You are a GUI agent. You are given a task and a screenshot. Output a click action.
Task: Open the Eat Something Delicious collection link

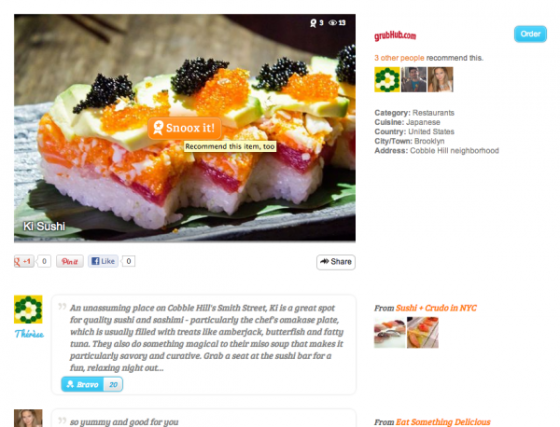point(443,422)
